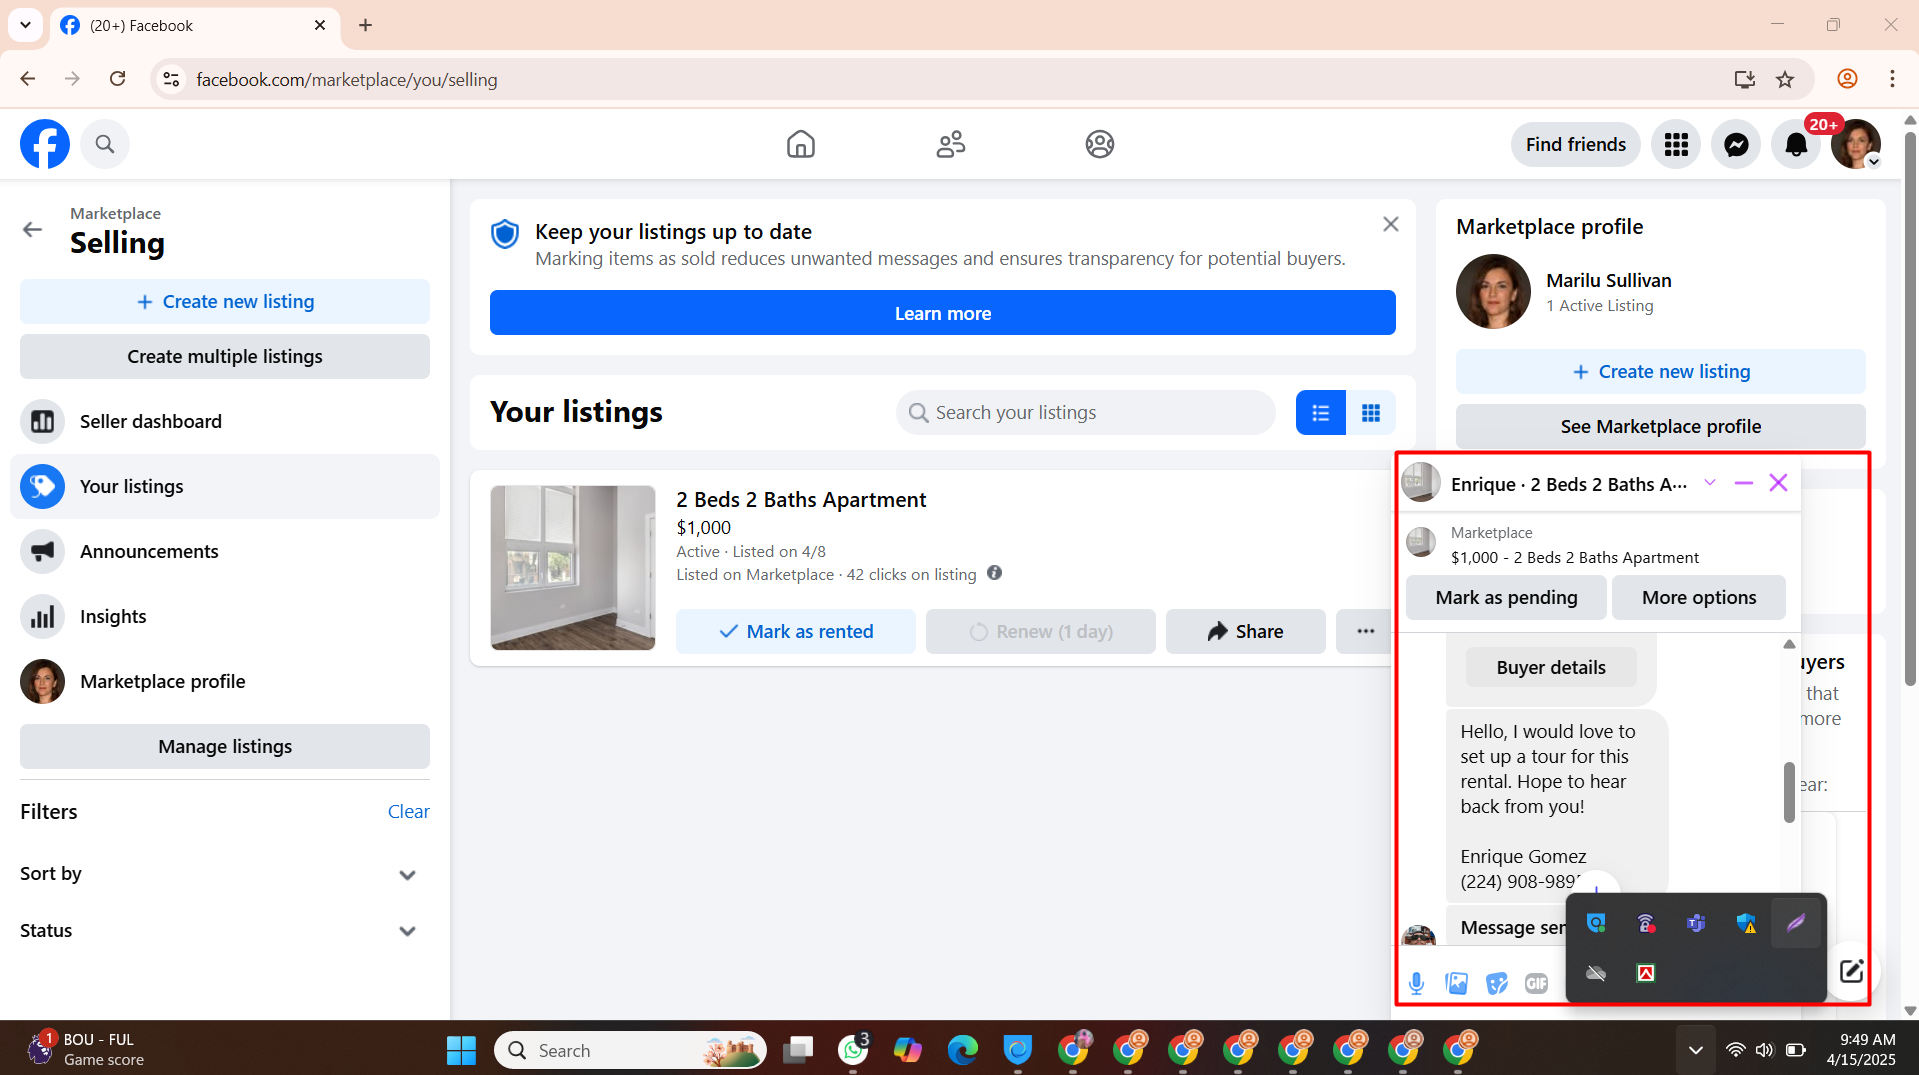Click the clicks on listing info icon

tap(994, 573)
